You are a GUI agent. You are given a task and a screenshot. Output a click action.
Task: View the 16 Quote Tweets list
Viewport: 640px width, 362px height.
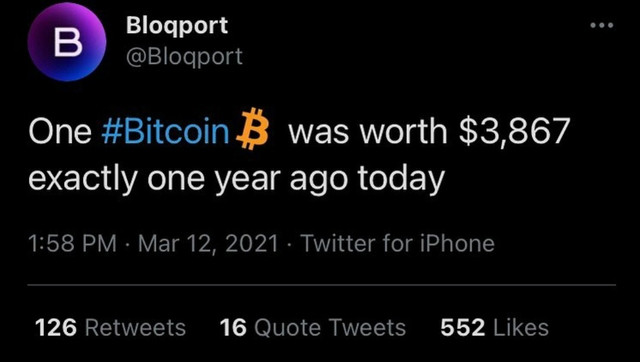coord(313,327)
